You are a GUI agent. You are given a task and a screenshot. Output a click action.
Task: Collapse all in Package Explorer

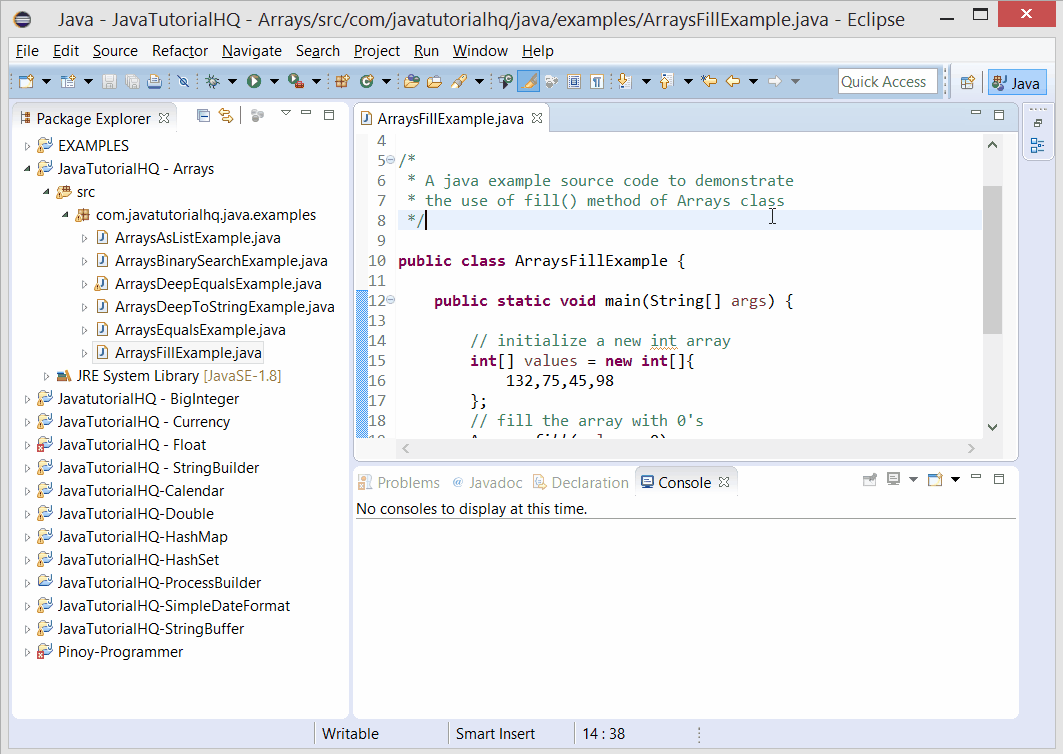pos(204,115)
